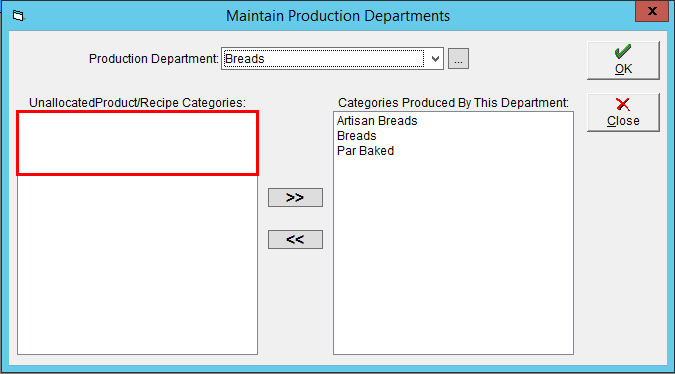This screenshot has width=675, height=374.
Task: Close the Maintain Production Departments window
Action: pos(652,11)
